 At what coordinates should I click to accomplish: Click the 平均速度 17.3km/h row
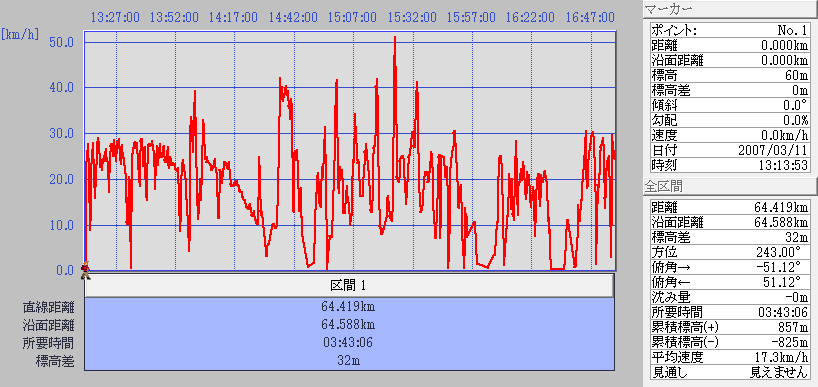pos(730,358)
